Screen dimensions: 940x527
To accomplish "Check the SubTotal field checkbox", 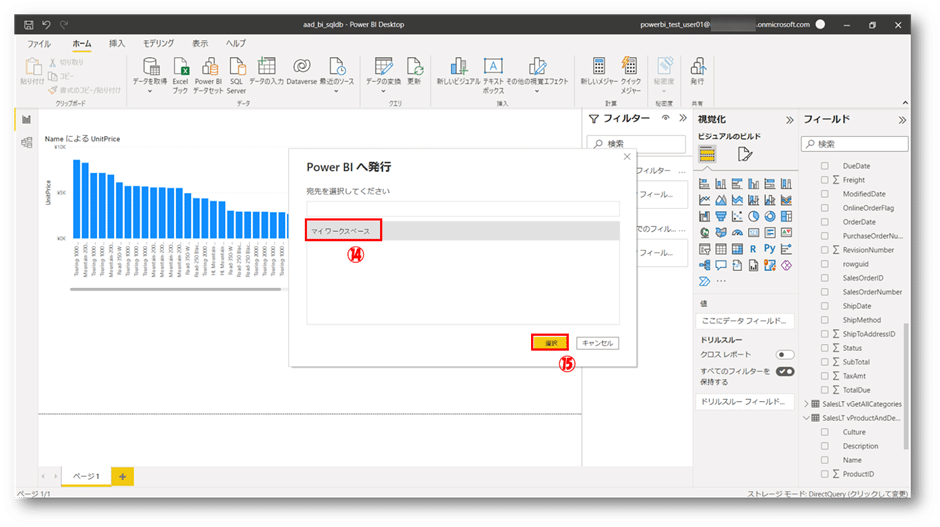I will [825, 362].
